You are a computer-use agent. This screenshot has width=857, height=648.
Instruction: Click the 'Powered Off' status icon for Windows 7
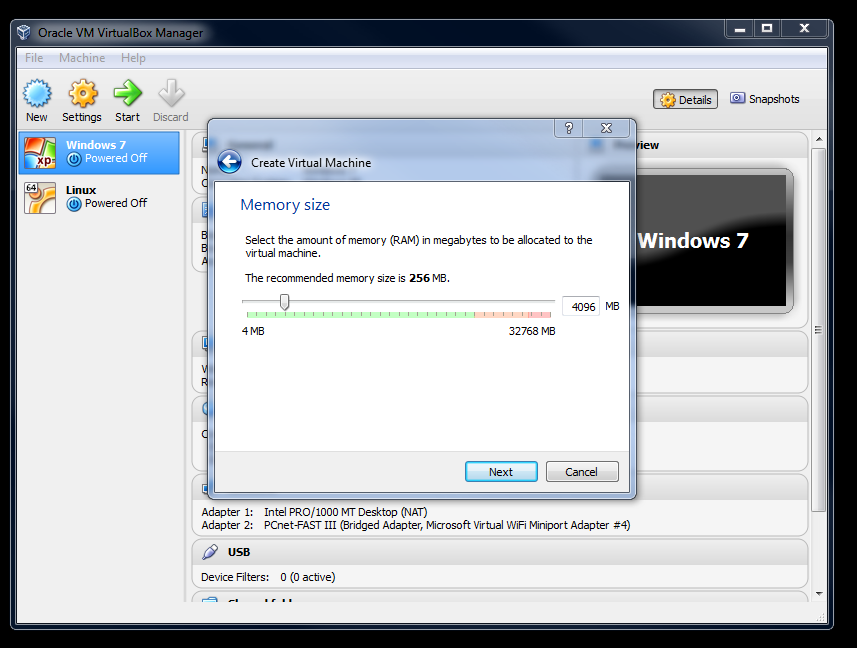coord(74,159)
